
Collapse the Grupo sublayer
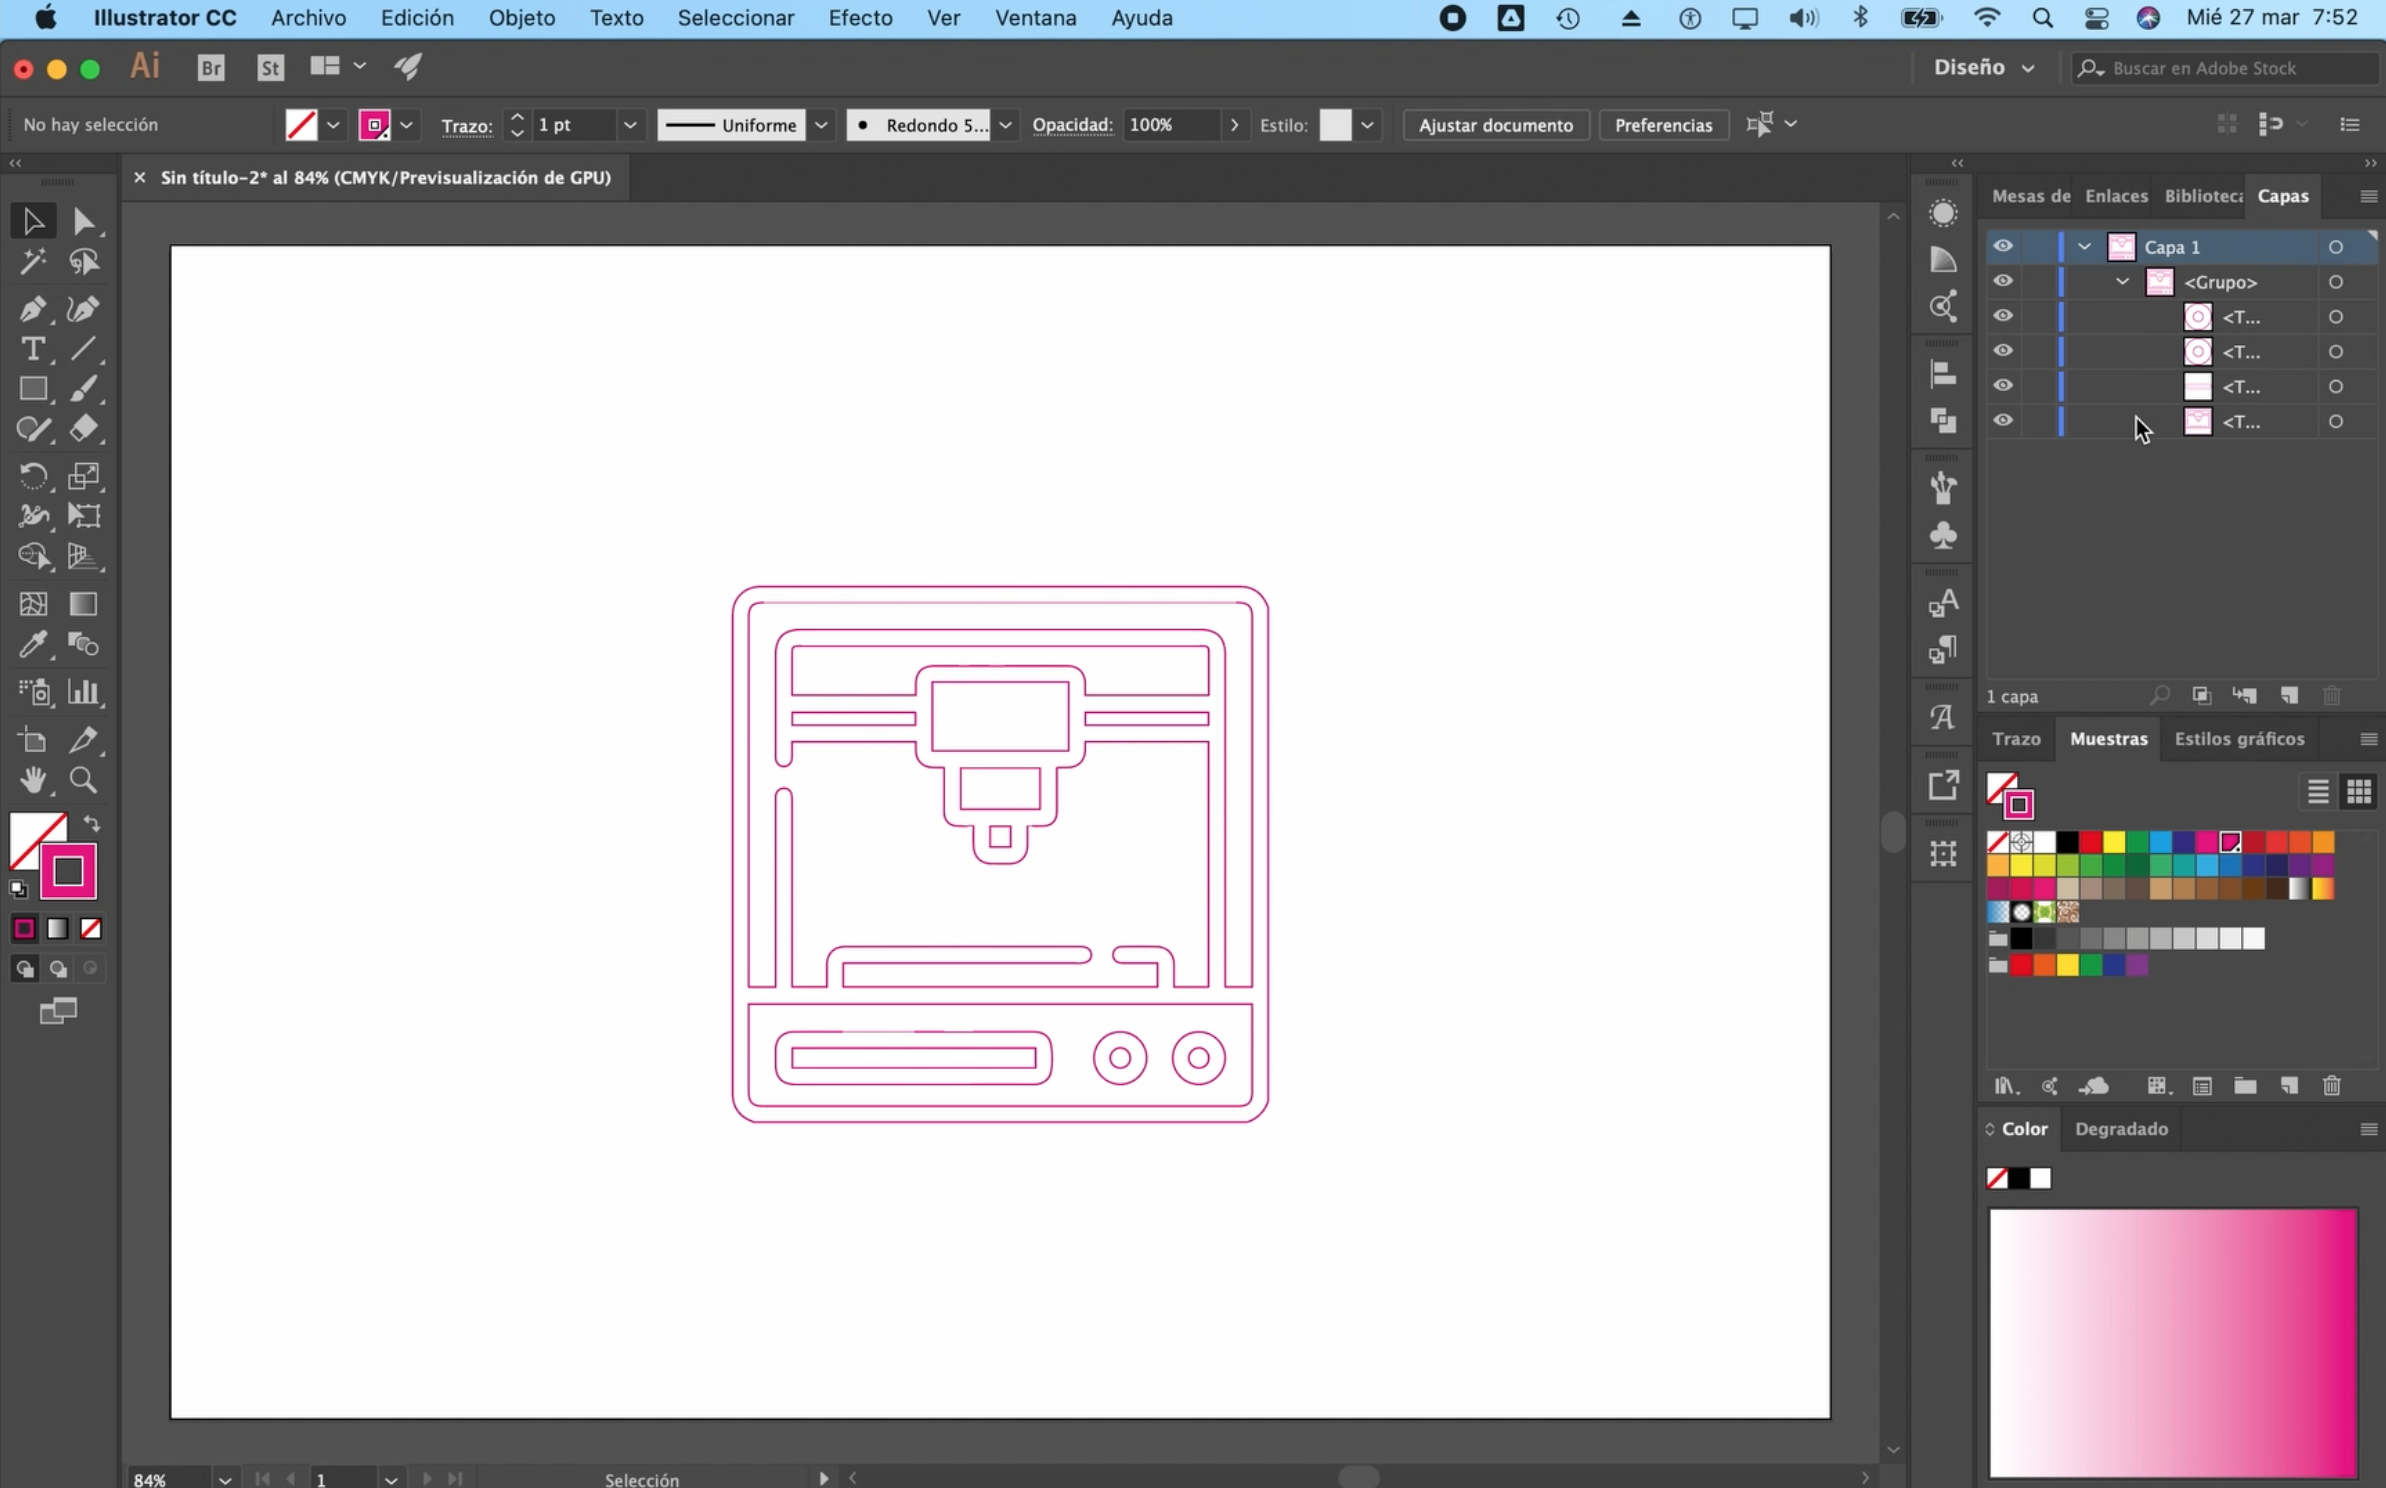(2122, 282)
